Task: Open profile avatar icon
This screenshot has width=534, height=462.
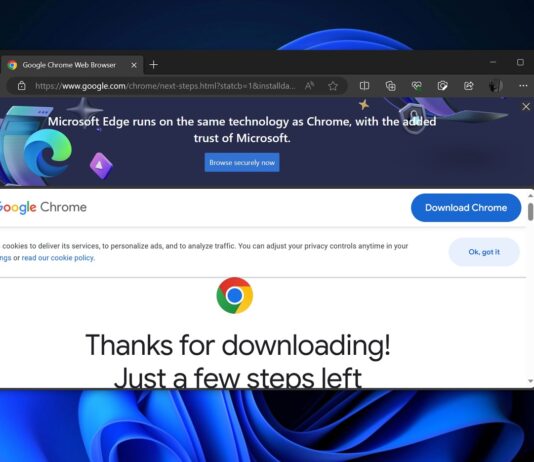Action: (x=496, y=86)
